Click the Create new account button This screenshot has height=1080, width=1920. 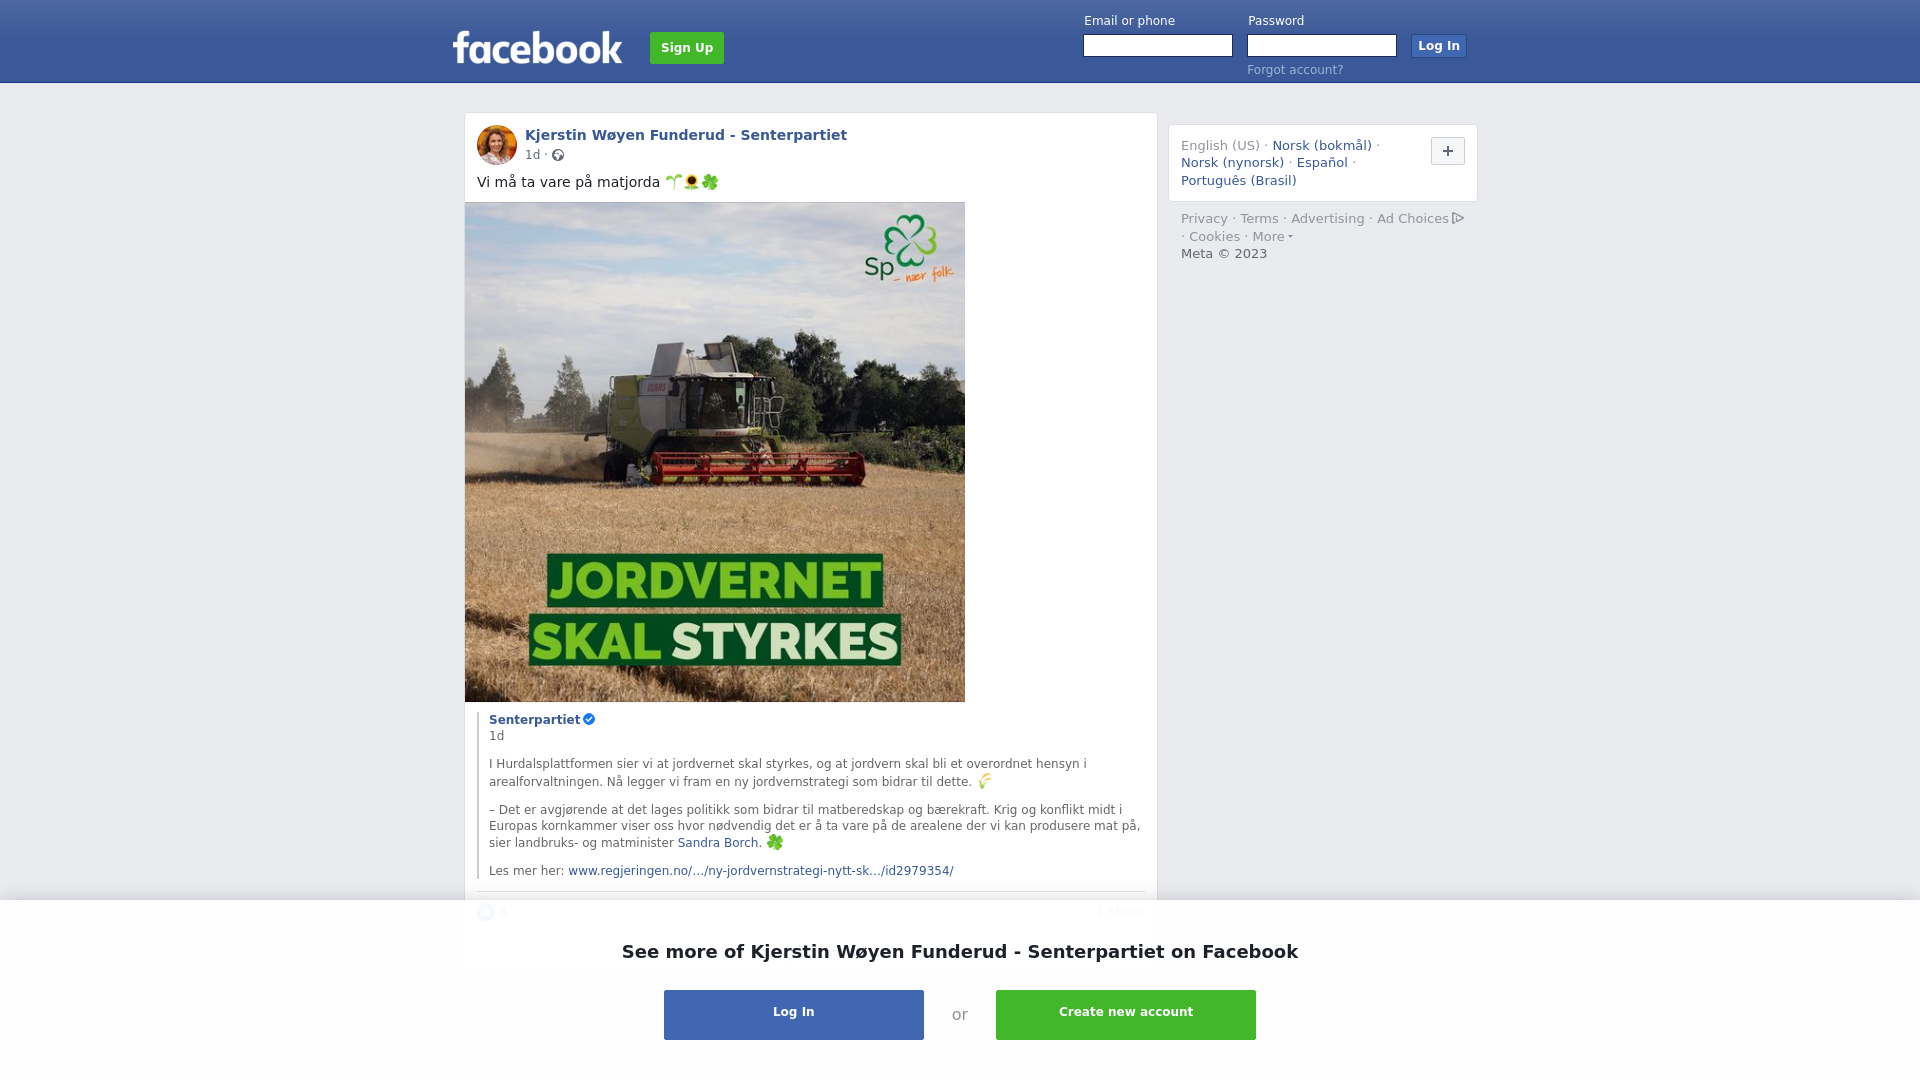point(1126,1015)
